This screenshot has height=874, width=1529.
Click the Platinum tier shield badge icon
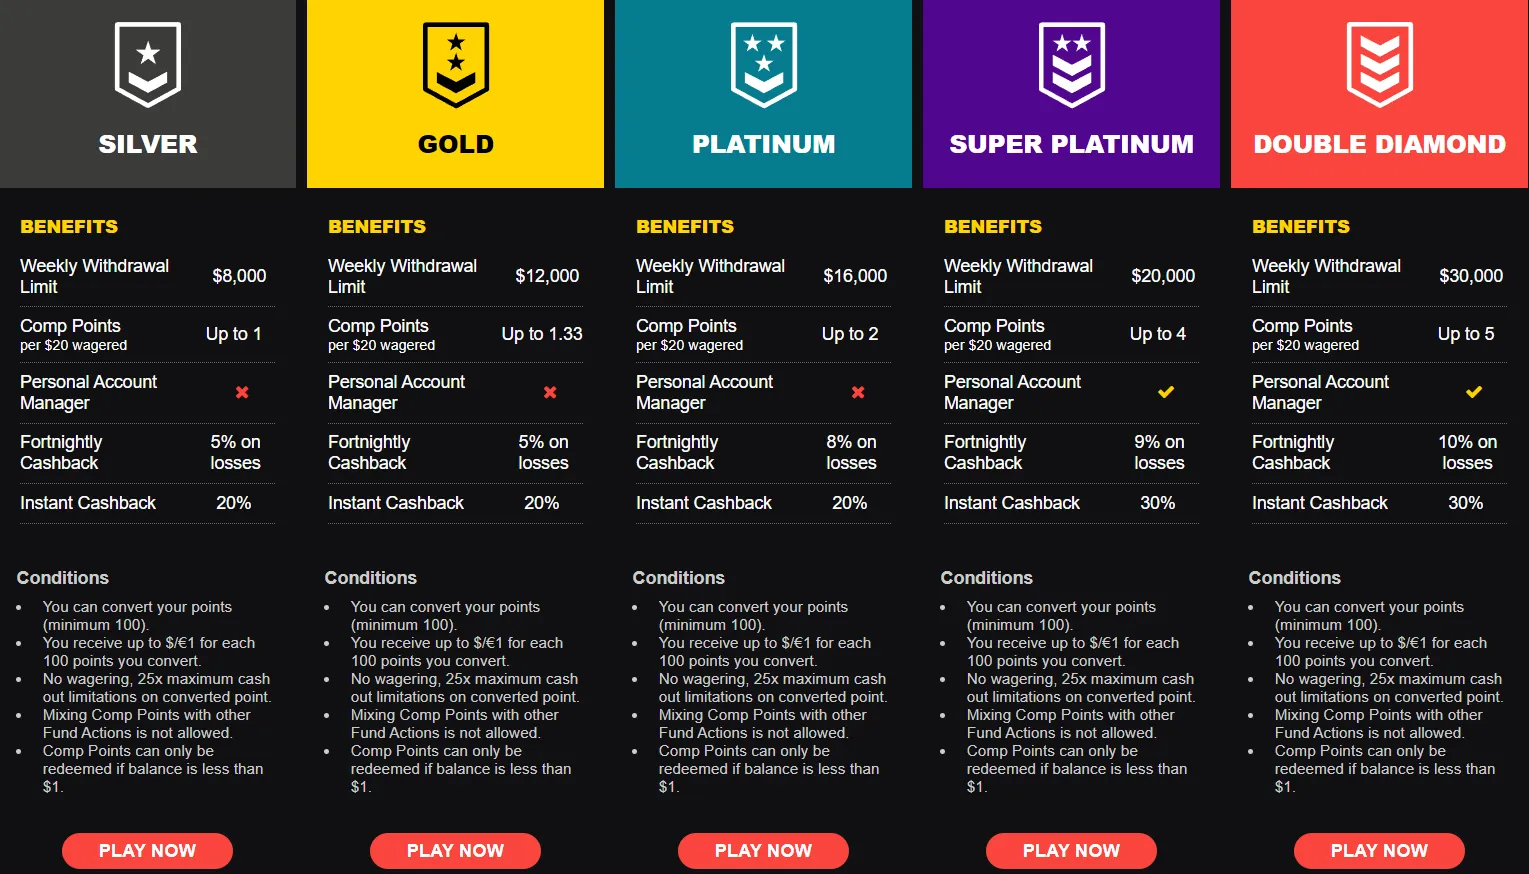764,65
